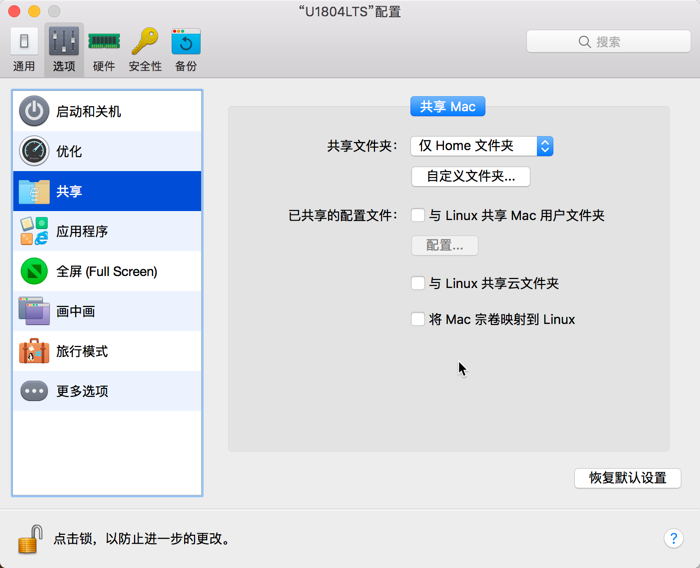Open the 安全性 (Security) key icon
700x568 pixels.
[145, 42]
